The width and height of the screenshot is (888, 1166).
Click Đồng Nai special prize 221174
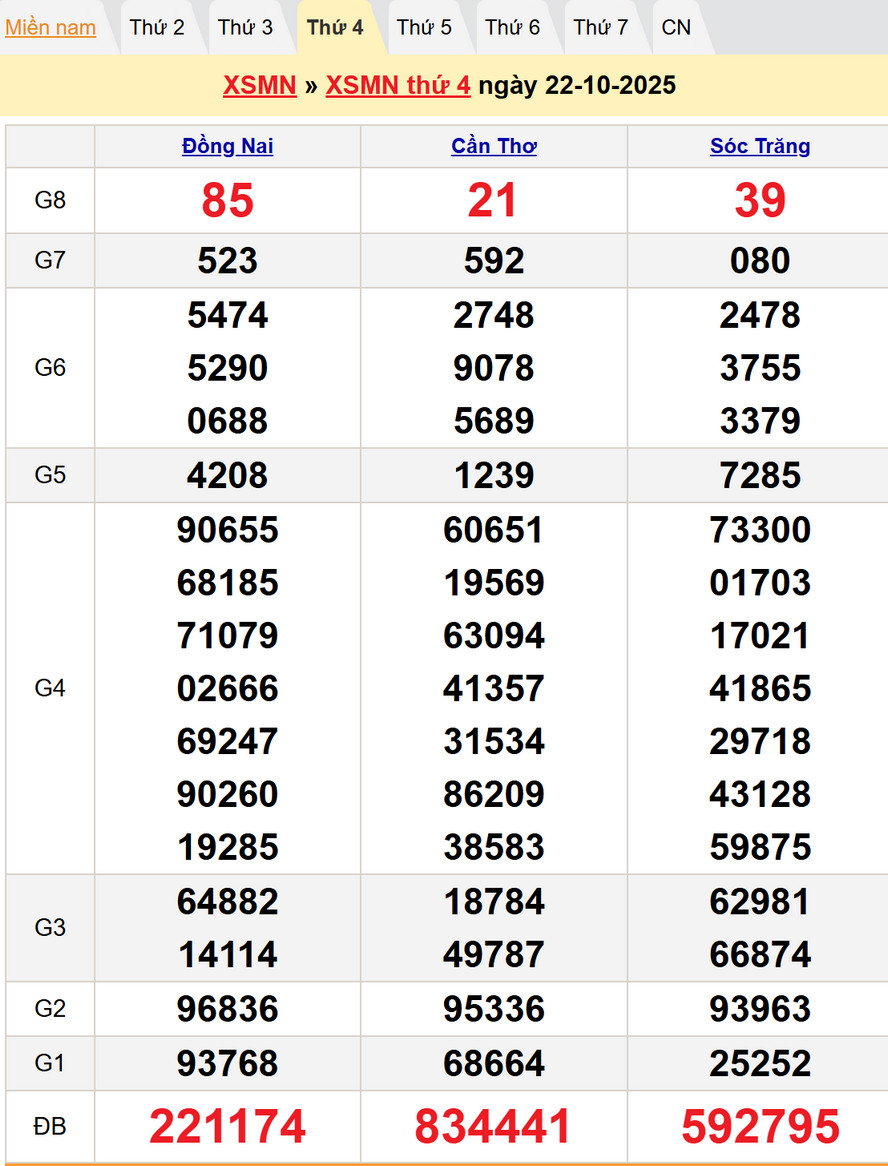(x=228, y=1127)
